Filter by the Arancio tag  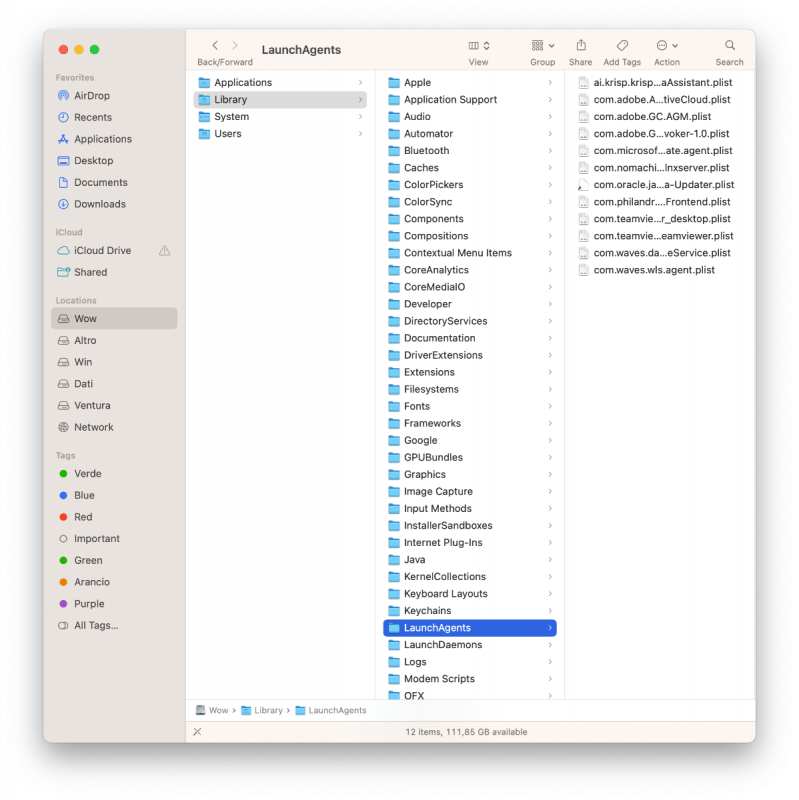114,582
